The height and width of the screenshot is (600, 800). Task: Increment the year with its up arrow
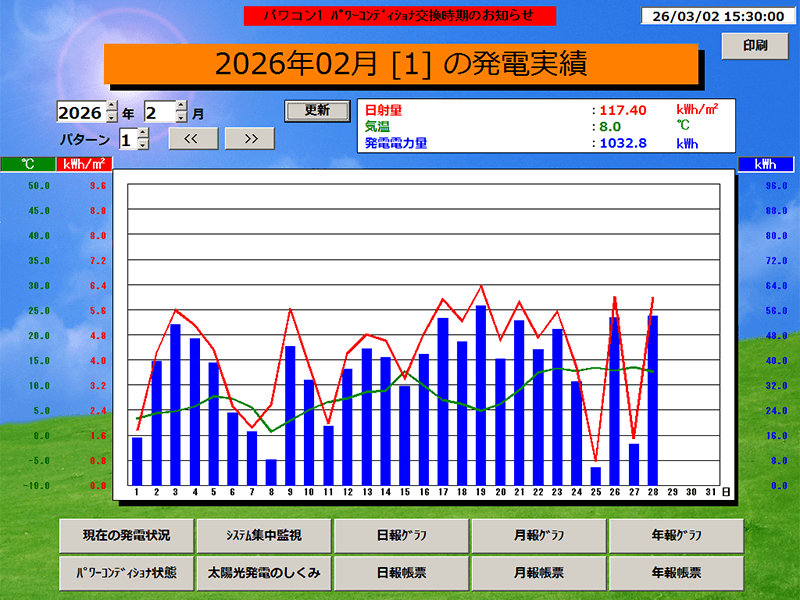[x=110, y=106]
